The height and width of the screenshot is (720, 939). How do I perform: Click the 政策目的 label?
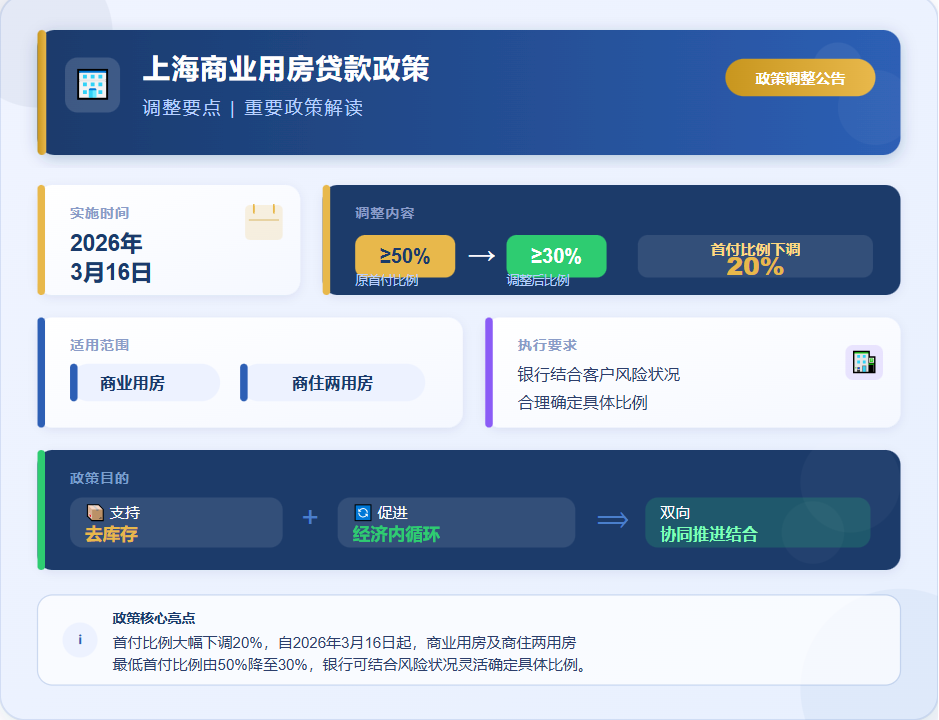coord(99,478)
